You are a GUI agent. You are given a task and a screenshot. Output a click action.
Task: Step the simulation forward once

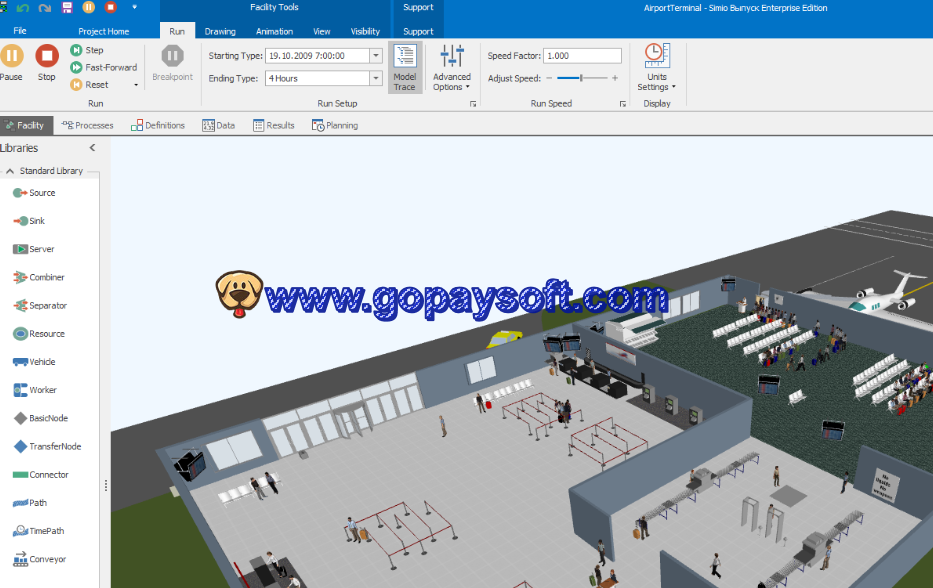pos(87,50)
